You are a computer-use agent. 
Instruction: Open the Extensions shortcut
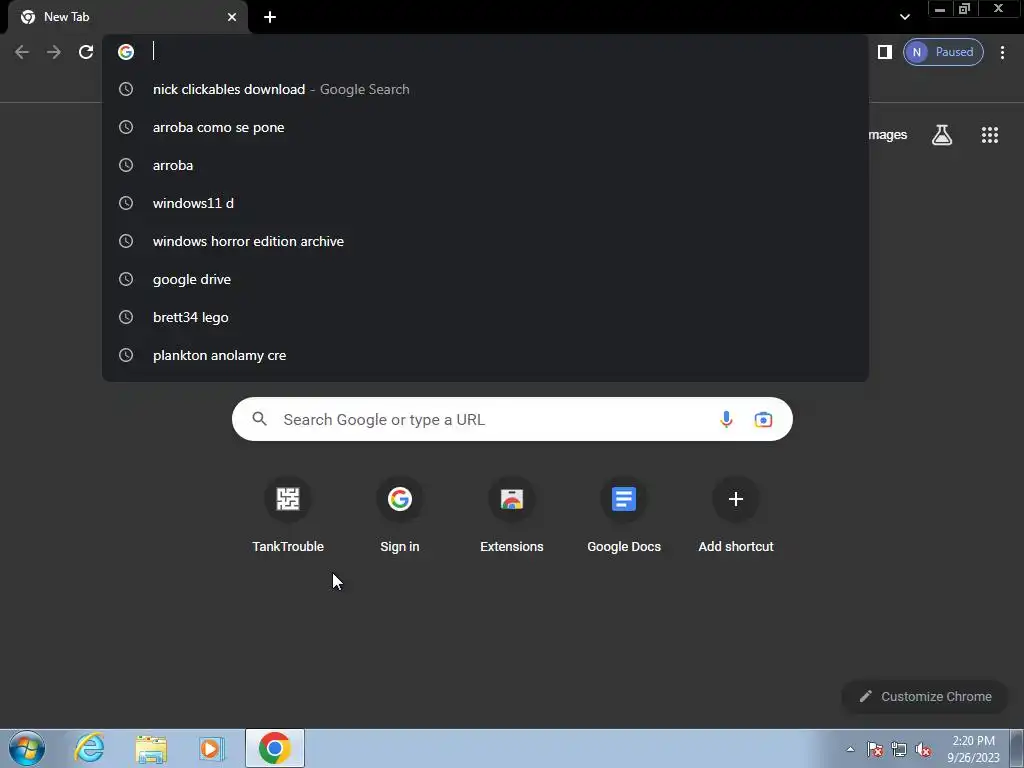[x=512, y=515]
